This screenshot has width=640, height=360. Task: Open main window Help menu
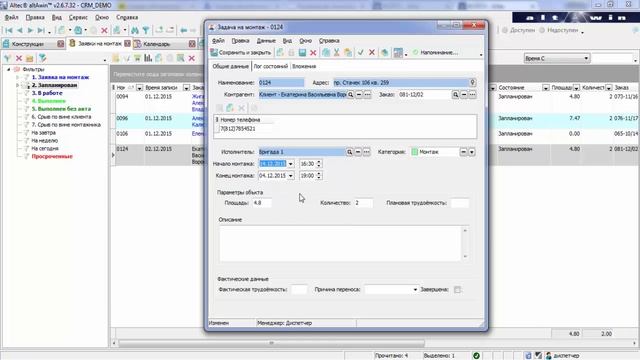(x=127, y=18)
